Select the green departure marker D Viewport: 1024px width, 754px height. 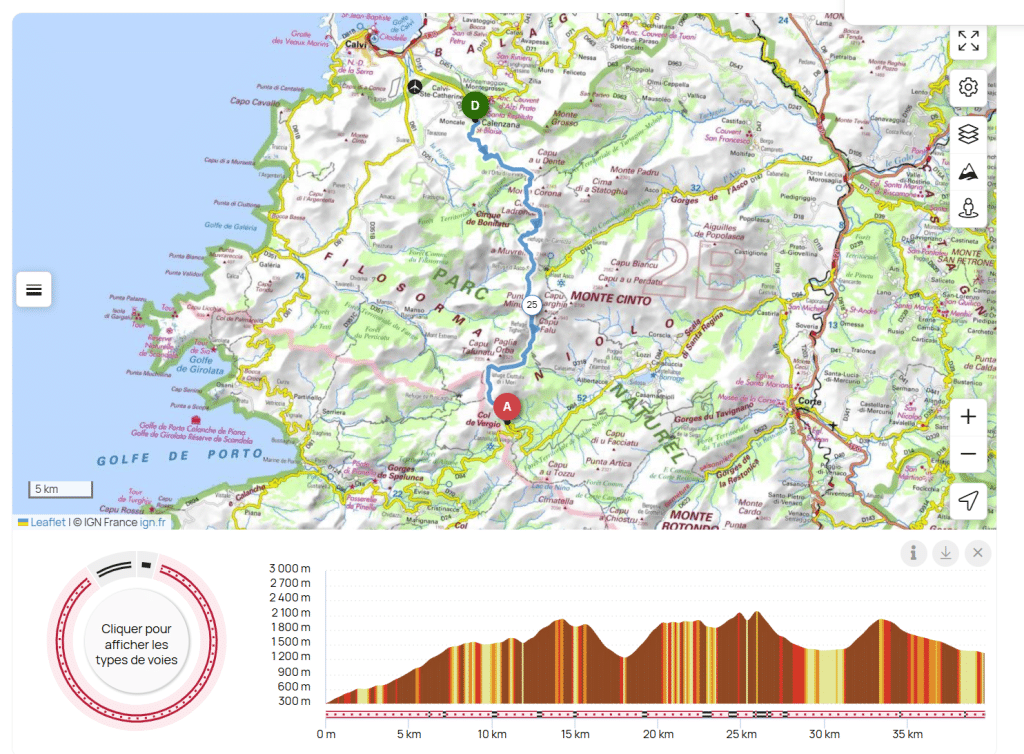475,106
